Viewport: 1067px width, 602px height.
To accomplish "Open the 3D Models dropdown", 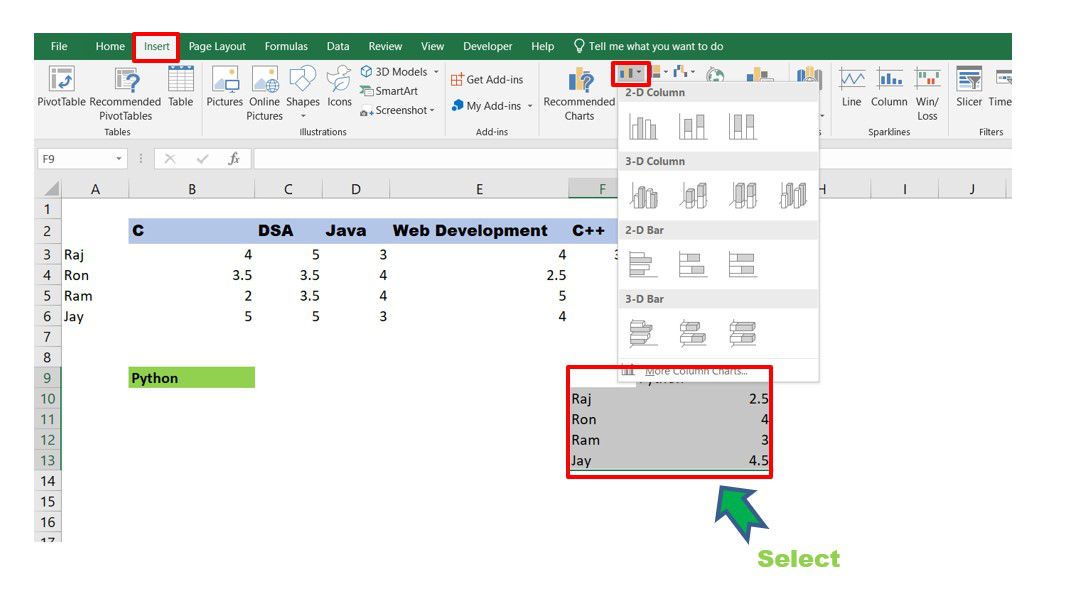I will 436,72.
